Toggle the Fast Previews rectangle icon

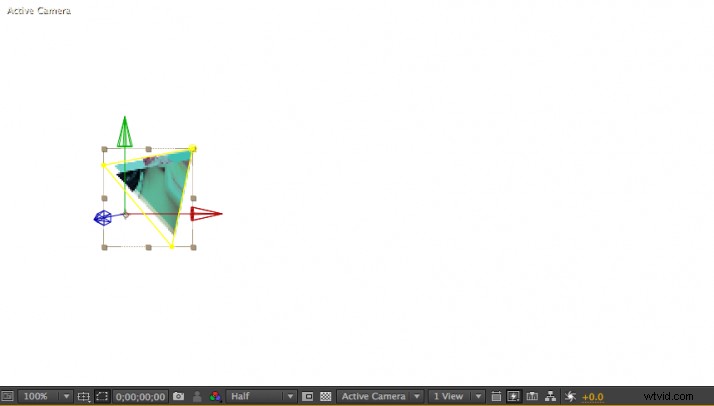tap(307, 396)
